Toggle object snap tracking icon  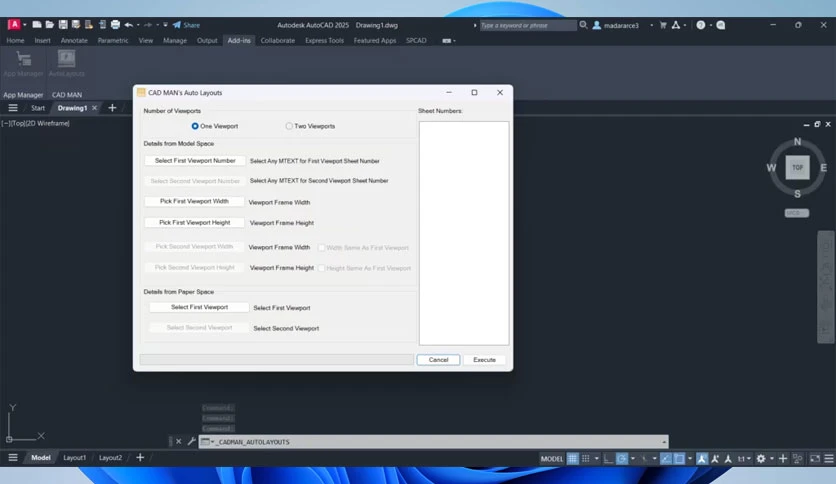[666, 458]
